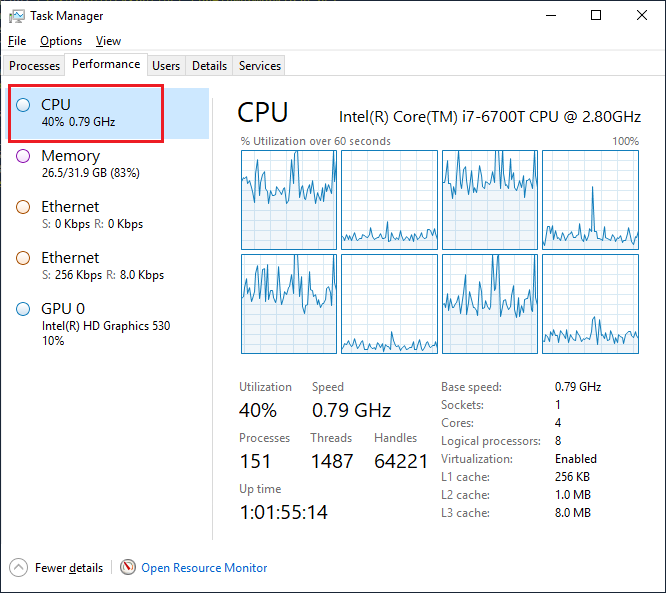666x593 pixels.
Task: Select the Performance tab
Action: pos(106,64)
